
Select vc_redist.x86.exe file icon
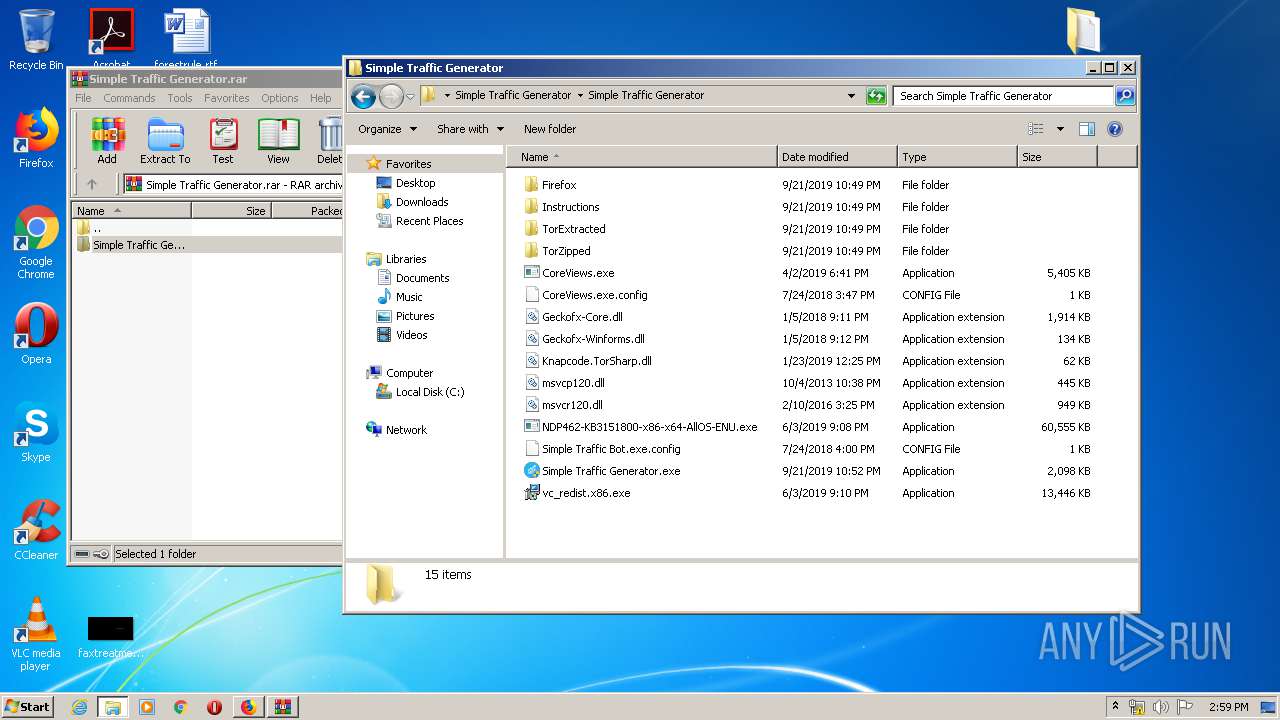pos(532,493)
